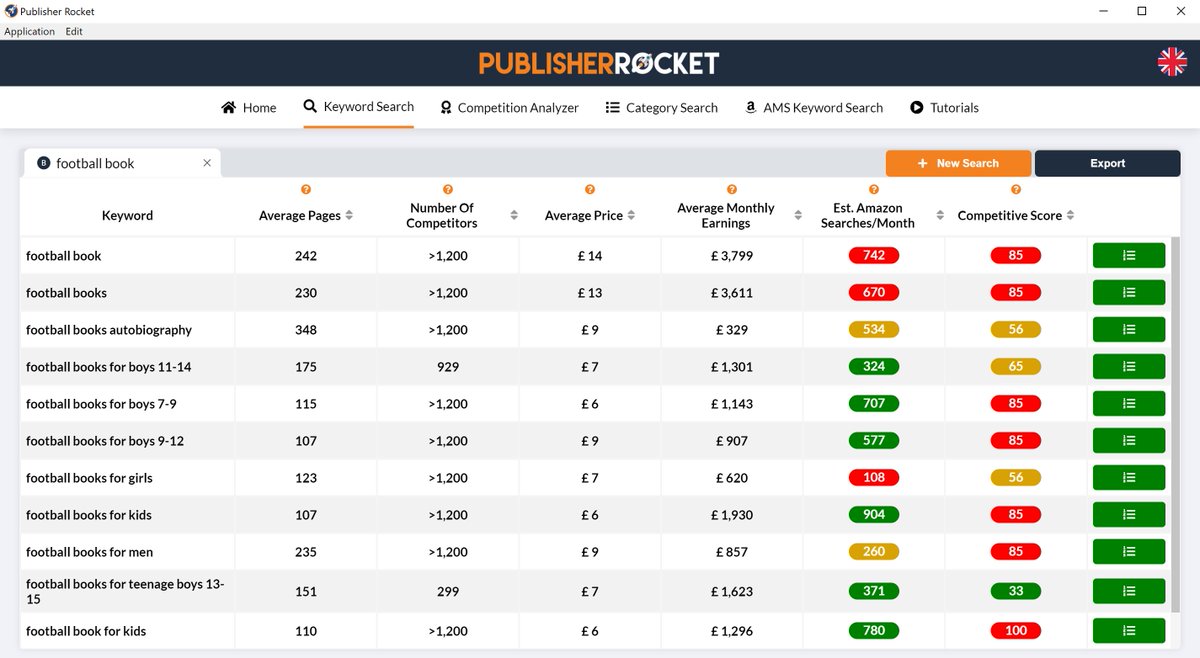Open details for 'football books for boys 11-14'
1200x658 pixels.
click(1129, 367)
